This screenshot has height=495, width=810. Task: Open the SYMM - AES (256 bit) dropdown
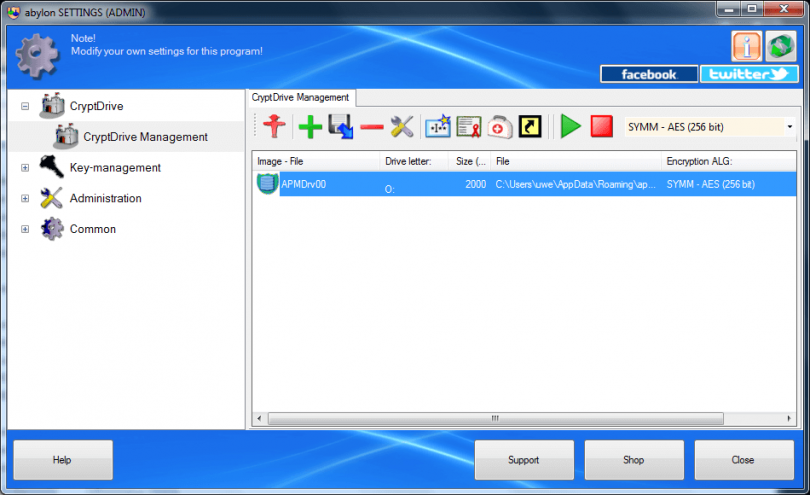tap(710, 127)
